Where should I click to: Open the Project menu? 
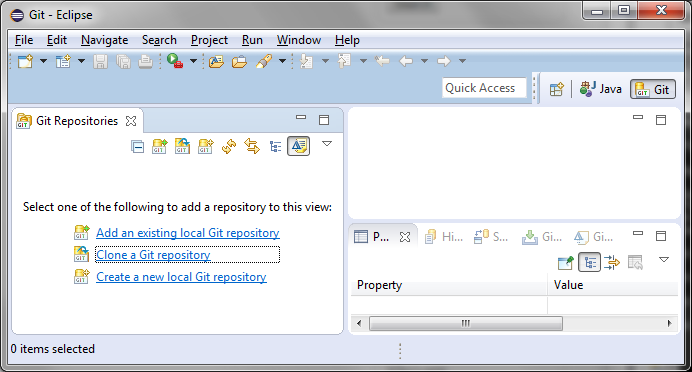209,40
